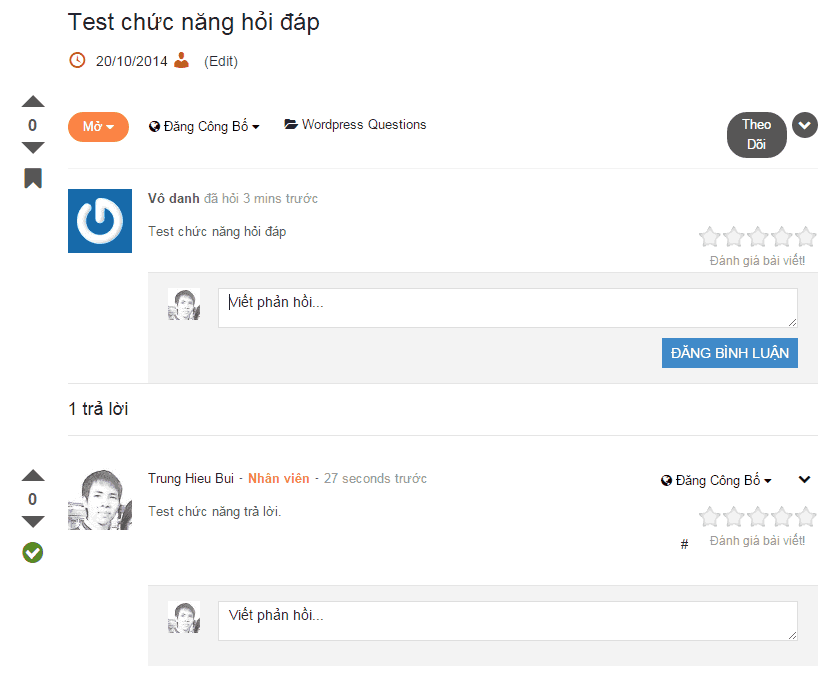Click the permalink # icon under the answer
This screenshot has width=839, height=682.
click(683, 543)
